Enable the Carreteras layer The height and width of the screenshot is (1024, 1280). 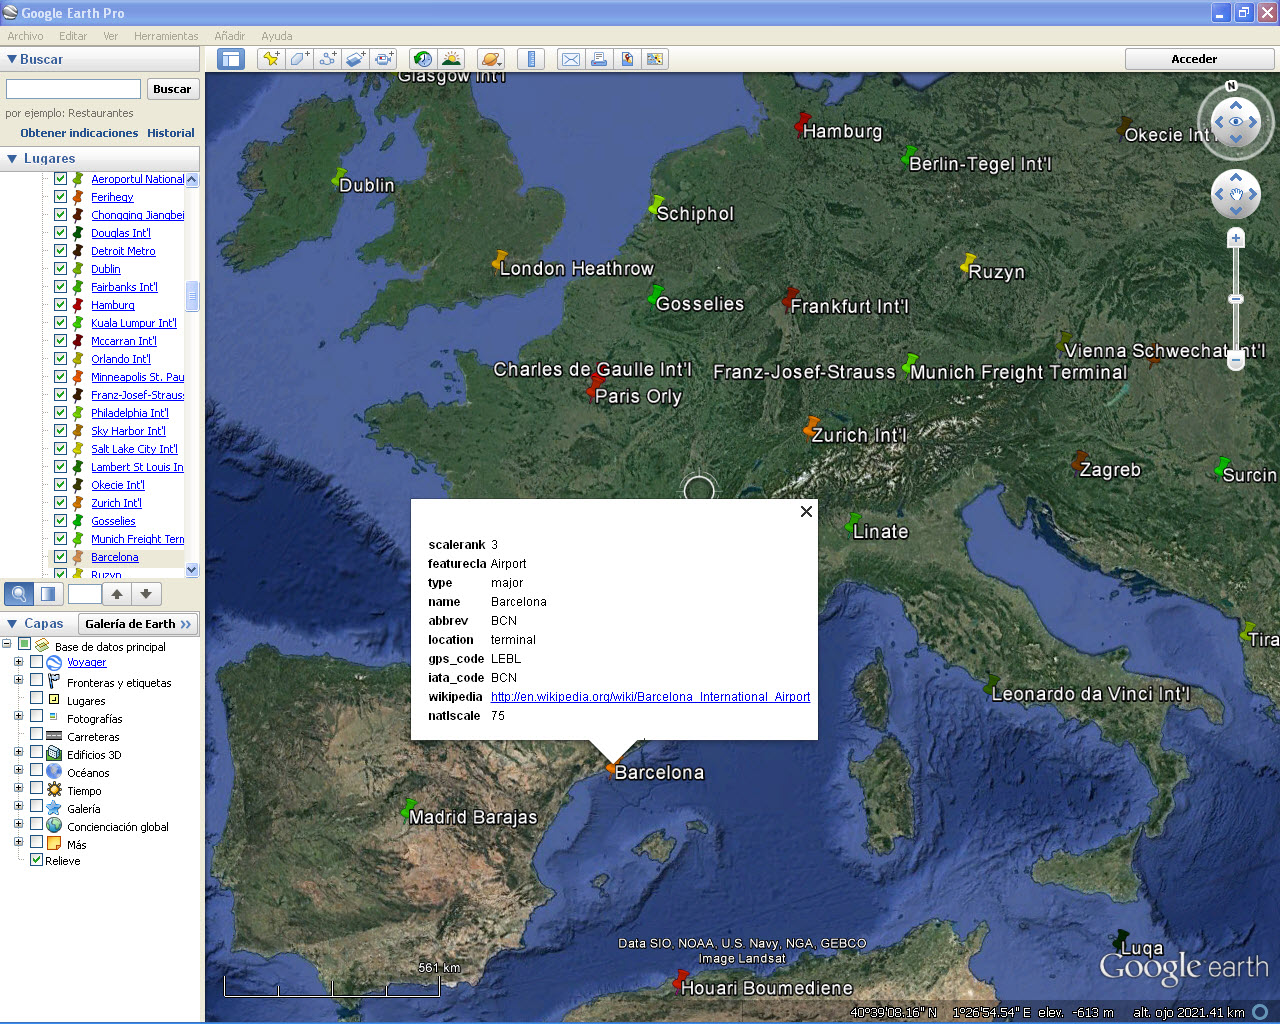pos(37,735)
